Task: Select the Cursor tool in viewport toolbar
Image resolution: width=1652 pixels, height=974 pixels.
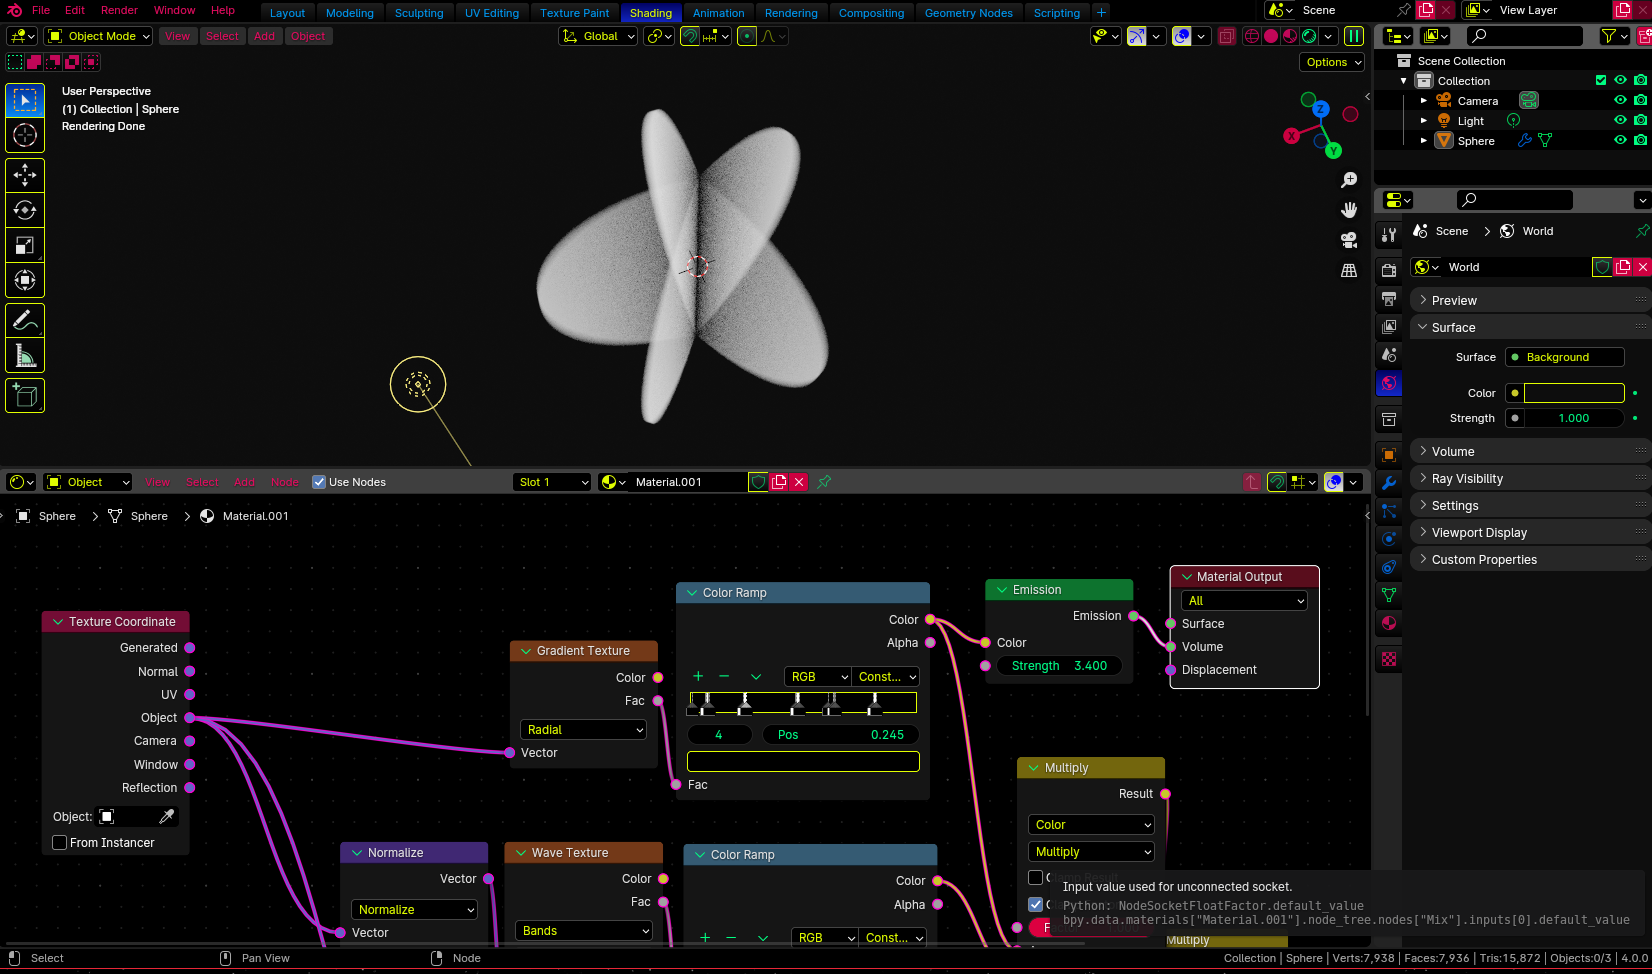Action: coord(25,135)
